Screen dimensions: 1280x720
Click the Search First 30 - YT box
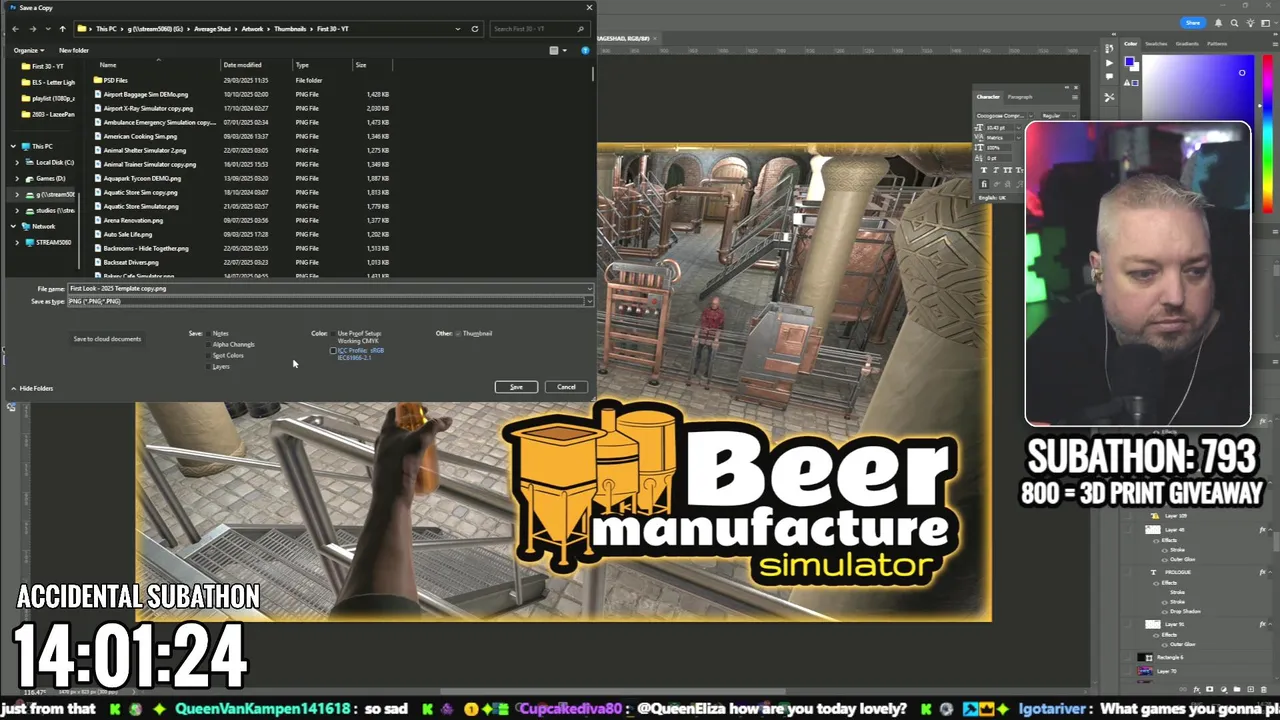point(538,29)
